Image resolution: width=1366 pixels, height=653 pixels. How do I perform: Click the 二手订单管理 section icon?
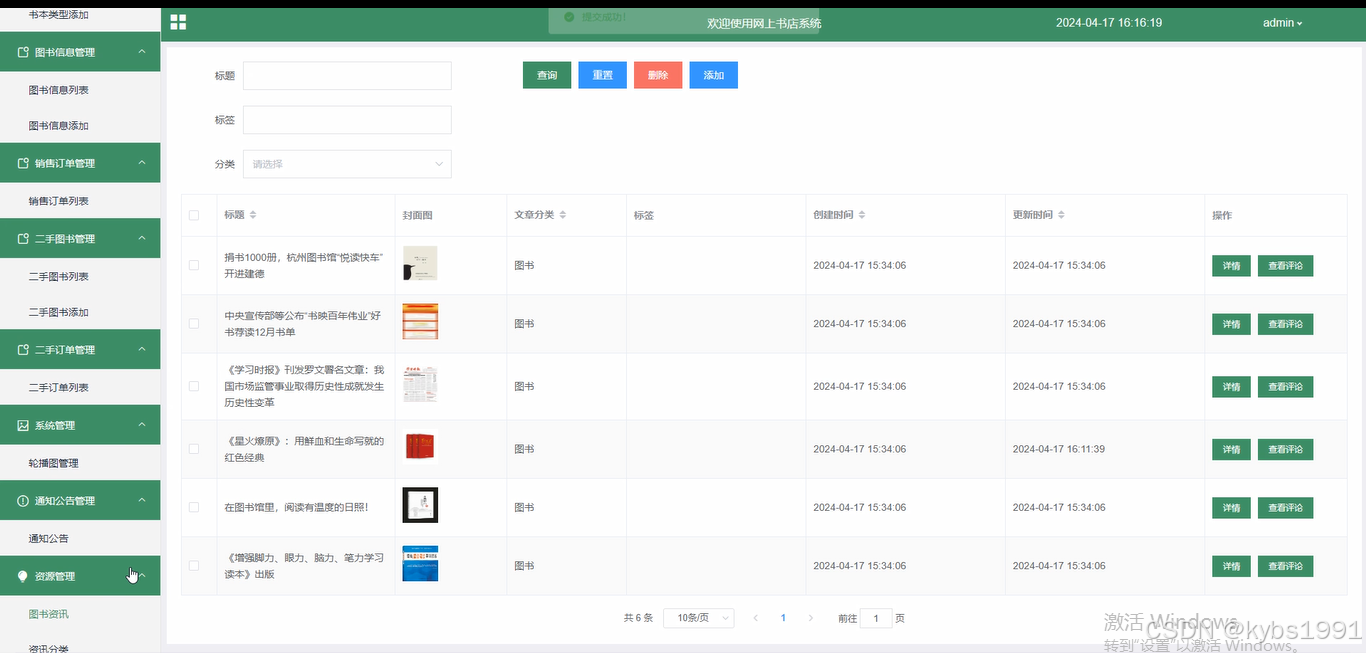coord(23,350)
